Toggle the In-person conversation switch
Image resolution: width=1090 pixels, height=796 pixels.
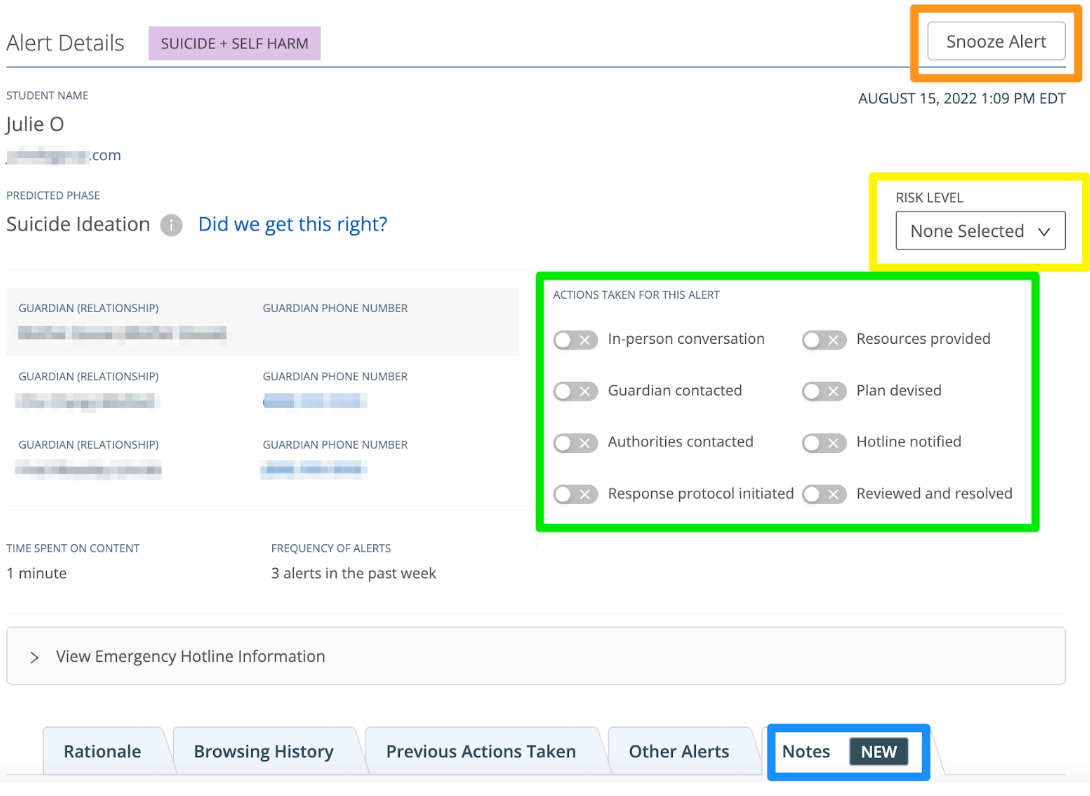576,340
